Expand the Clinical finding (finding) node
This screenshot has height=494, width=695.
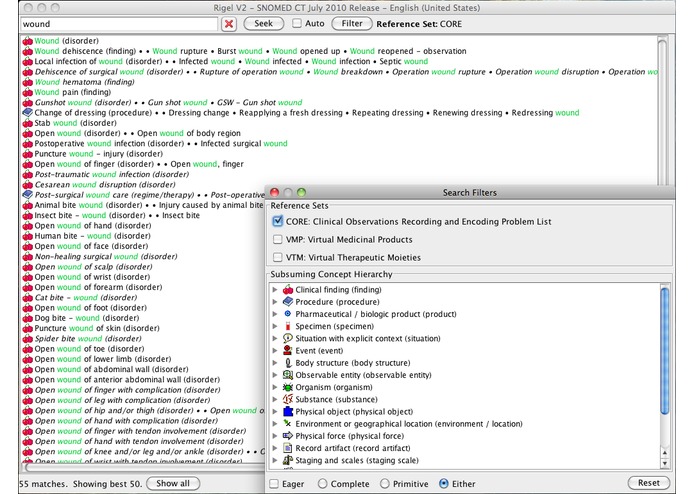[x=275, y=290]
